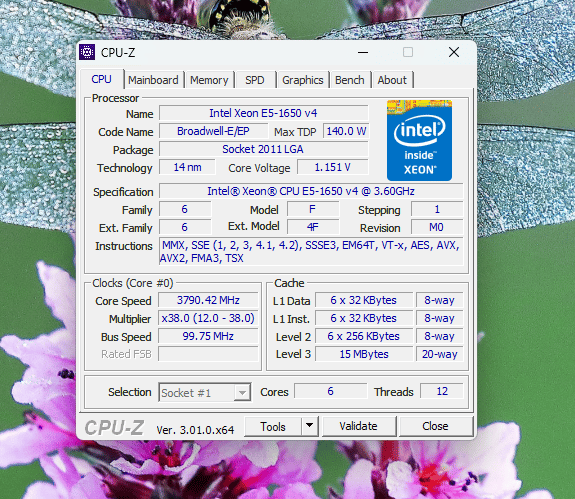Image resolution: width=575 pixels, height=499 pixels.
Task: Click the Clocks (Core #0) group label
Action: point(132,283)
